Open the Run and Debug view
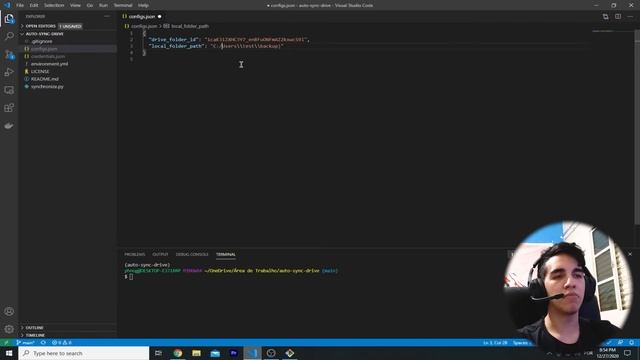The image size is (640, 360). pyautogui.click(x=9, y=72)
